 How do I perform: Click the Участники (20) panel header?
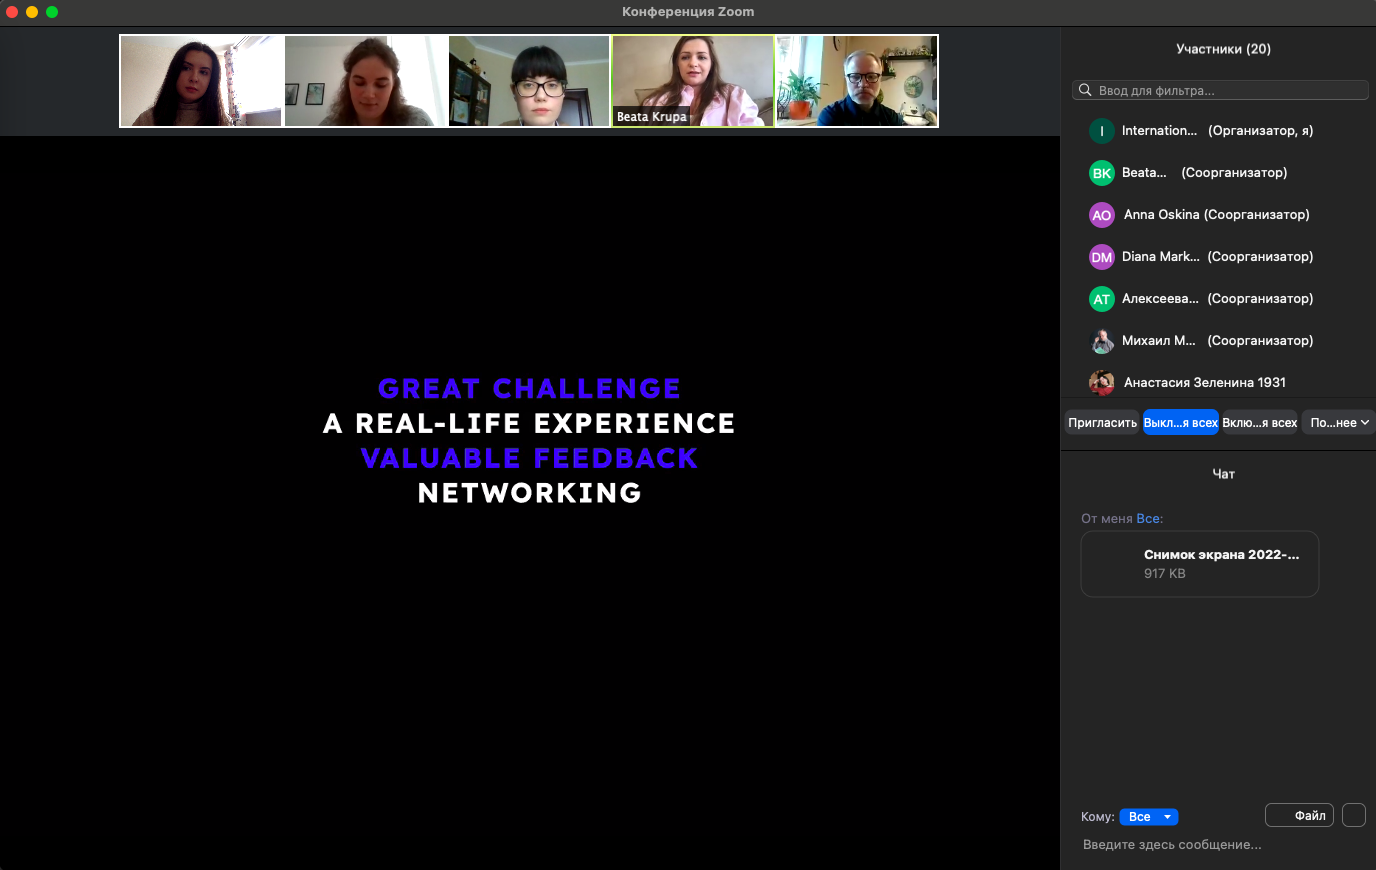[x=1223, y=49]
